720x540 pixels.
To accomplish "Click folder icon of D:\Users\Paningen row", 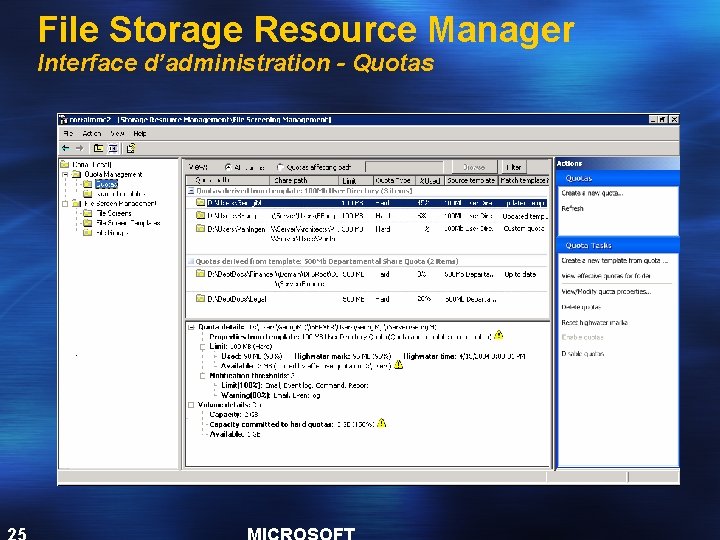I will click(x=200, y=228).
